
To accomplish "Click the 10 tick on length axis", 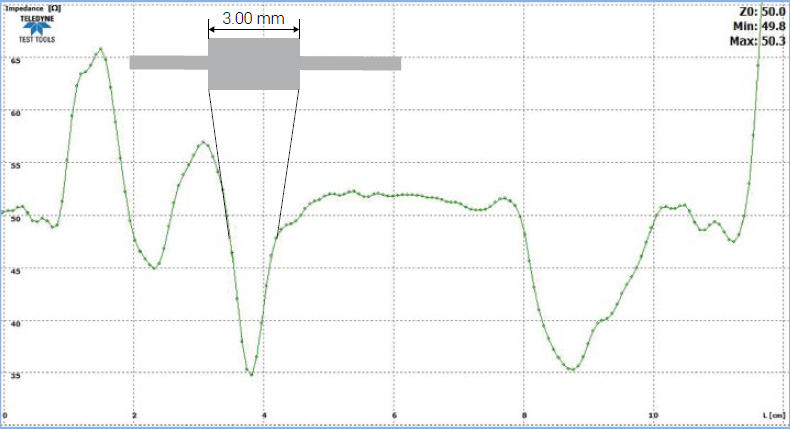I will point(653,414).
